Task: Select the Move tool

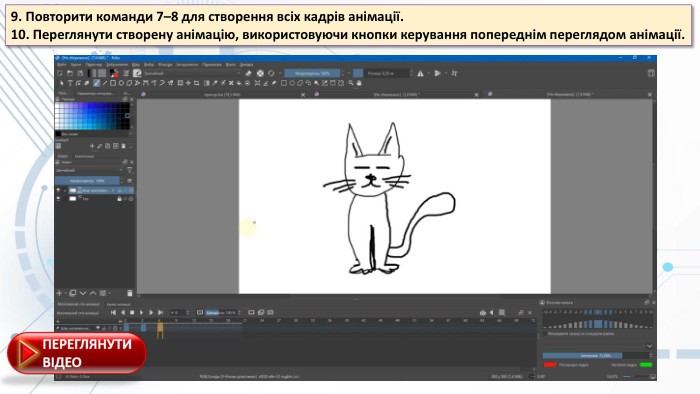Action: coord(188,83)
